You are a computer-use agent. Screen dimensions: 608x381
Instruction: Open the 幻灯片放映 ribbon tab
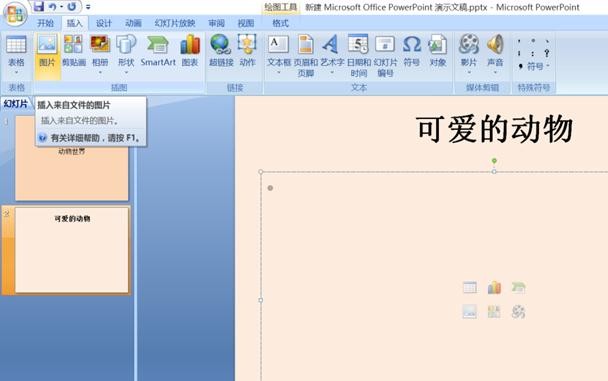(175, 23)
